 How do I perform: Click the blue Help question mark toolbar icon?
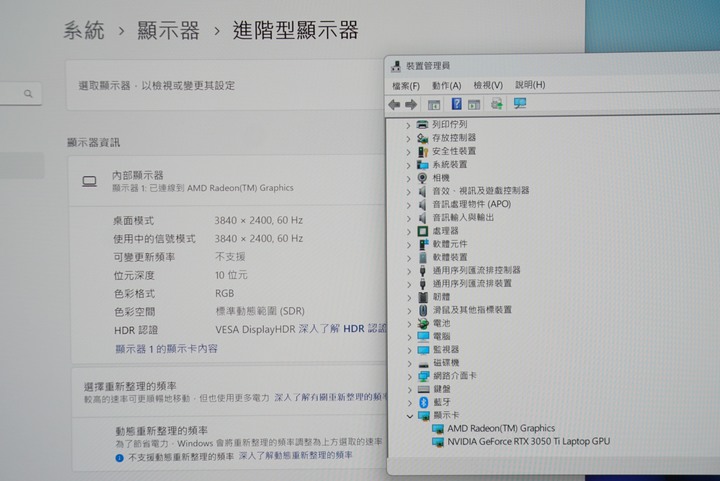coord(456,104)
